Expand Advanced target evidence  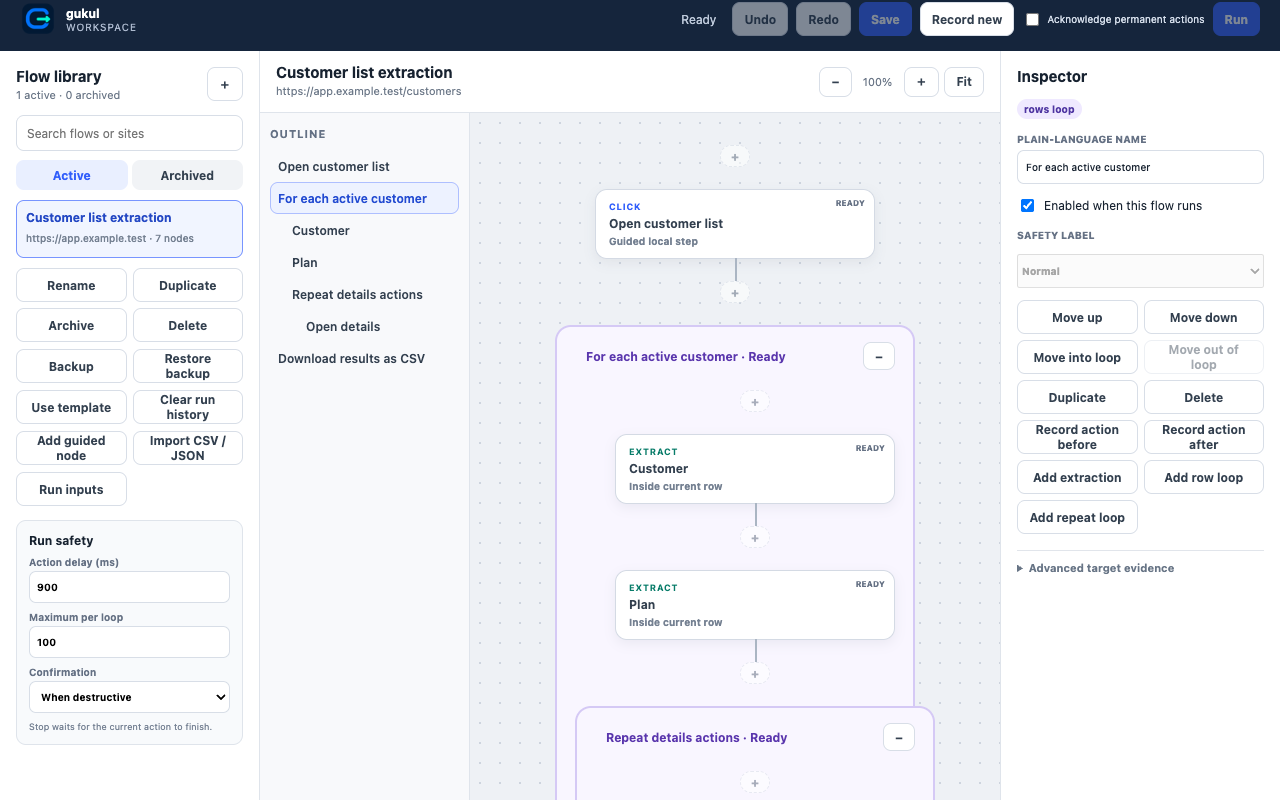click(1096, 568)
